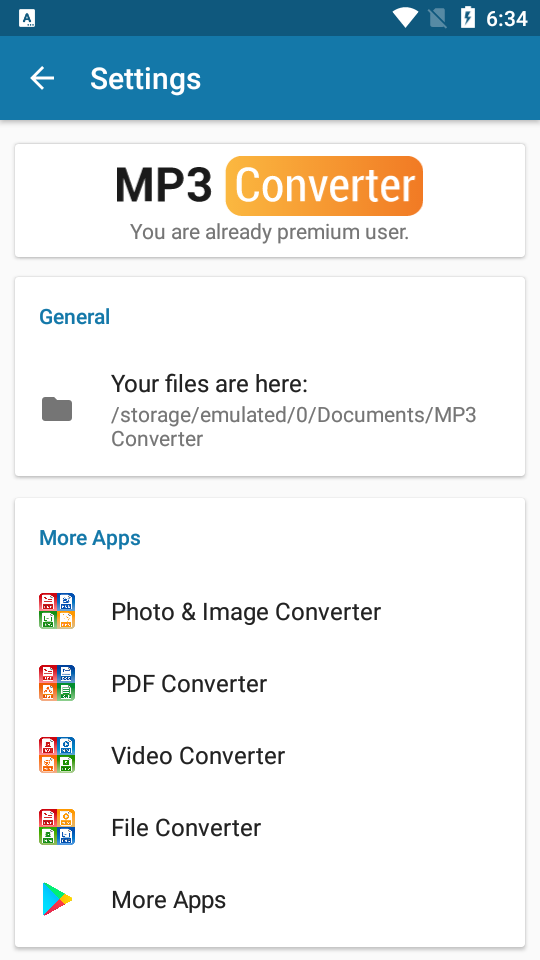Click the File Converter app icon
Viewport: 540px width, 960px height.
click(x=57, y=827)
